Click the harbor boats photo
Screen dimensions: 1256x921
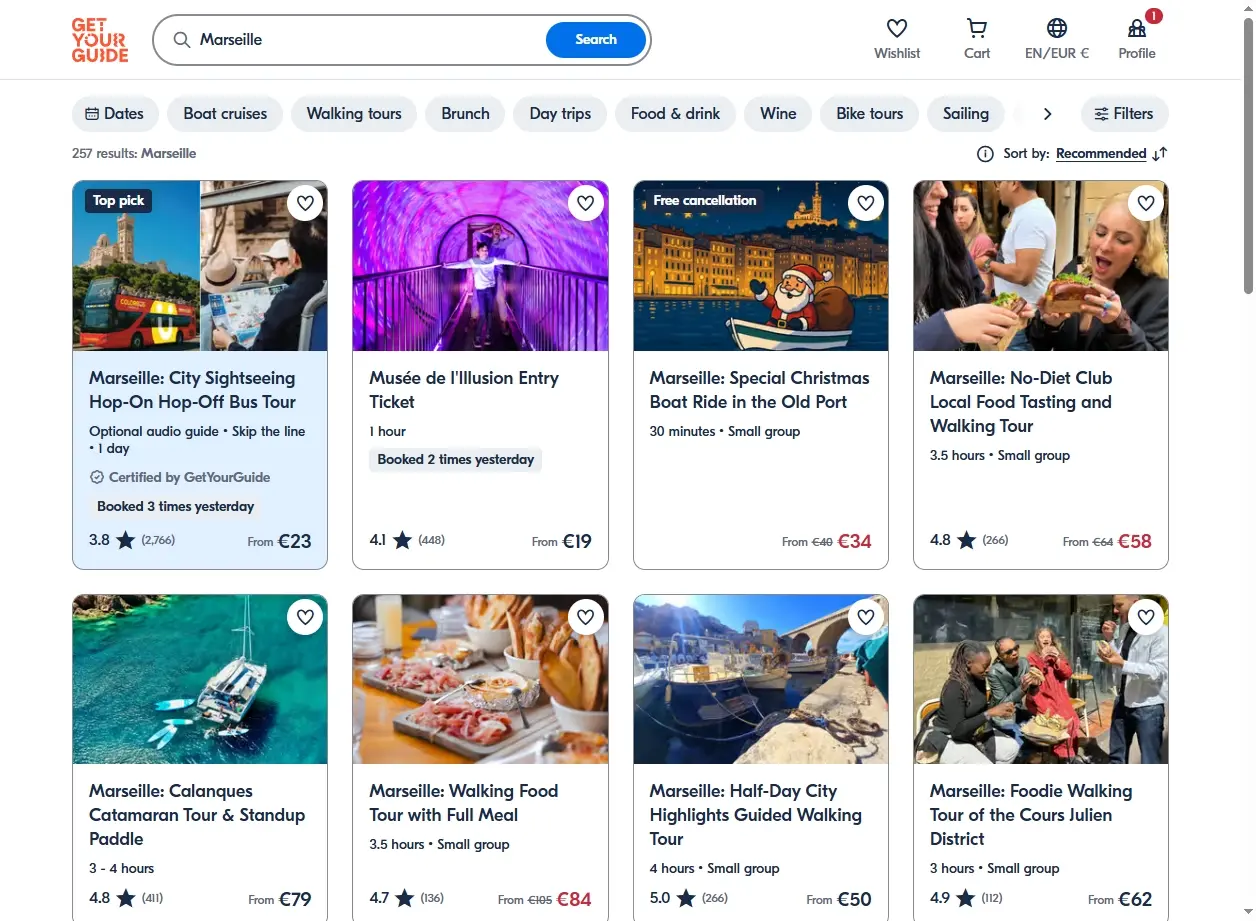coord(761,680)
